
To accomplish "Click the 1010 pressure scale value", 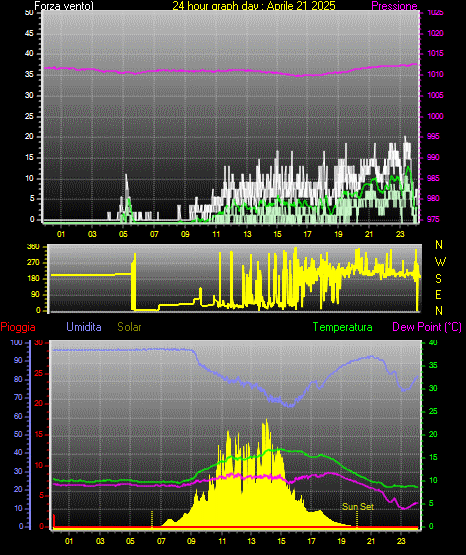I will point(435,74).
